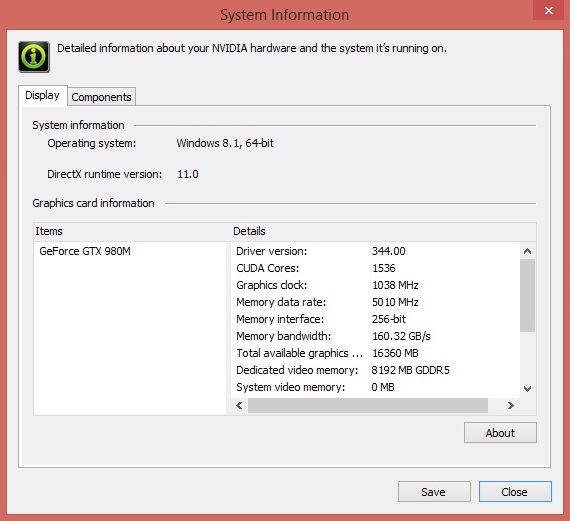570x521 pixels.
Task: Close the System Information window
Action: pyautogui.click(x=549, y=11)
